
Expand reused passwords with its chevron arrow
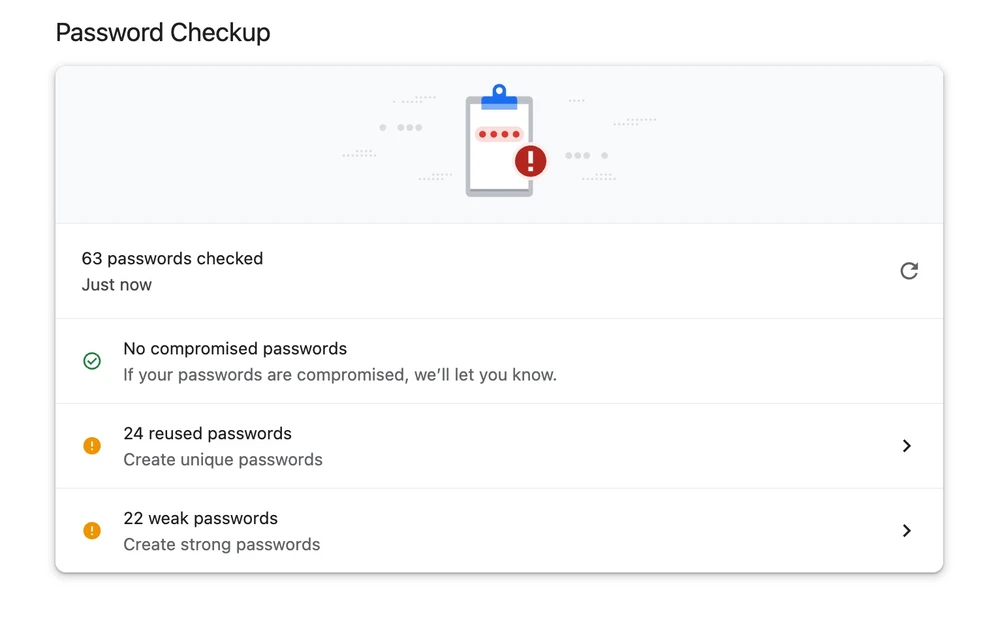tap(907, 446)
